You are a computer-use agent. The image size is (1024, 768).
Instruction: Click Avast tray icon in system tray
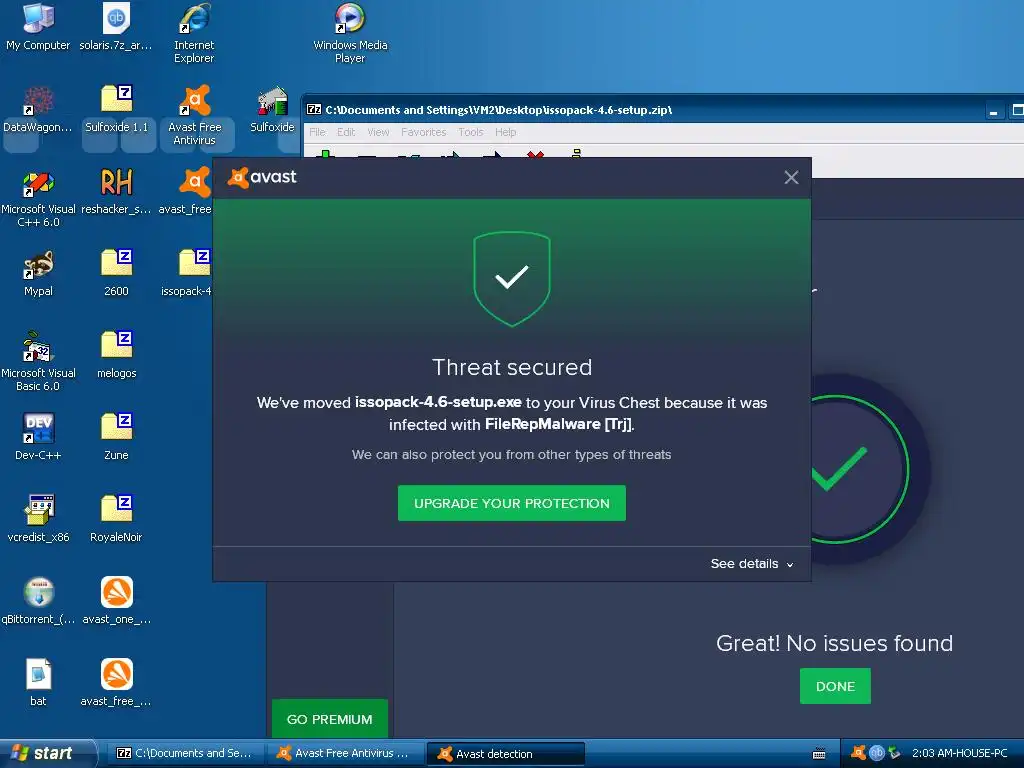(x=858, y=753)
